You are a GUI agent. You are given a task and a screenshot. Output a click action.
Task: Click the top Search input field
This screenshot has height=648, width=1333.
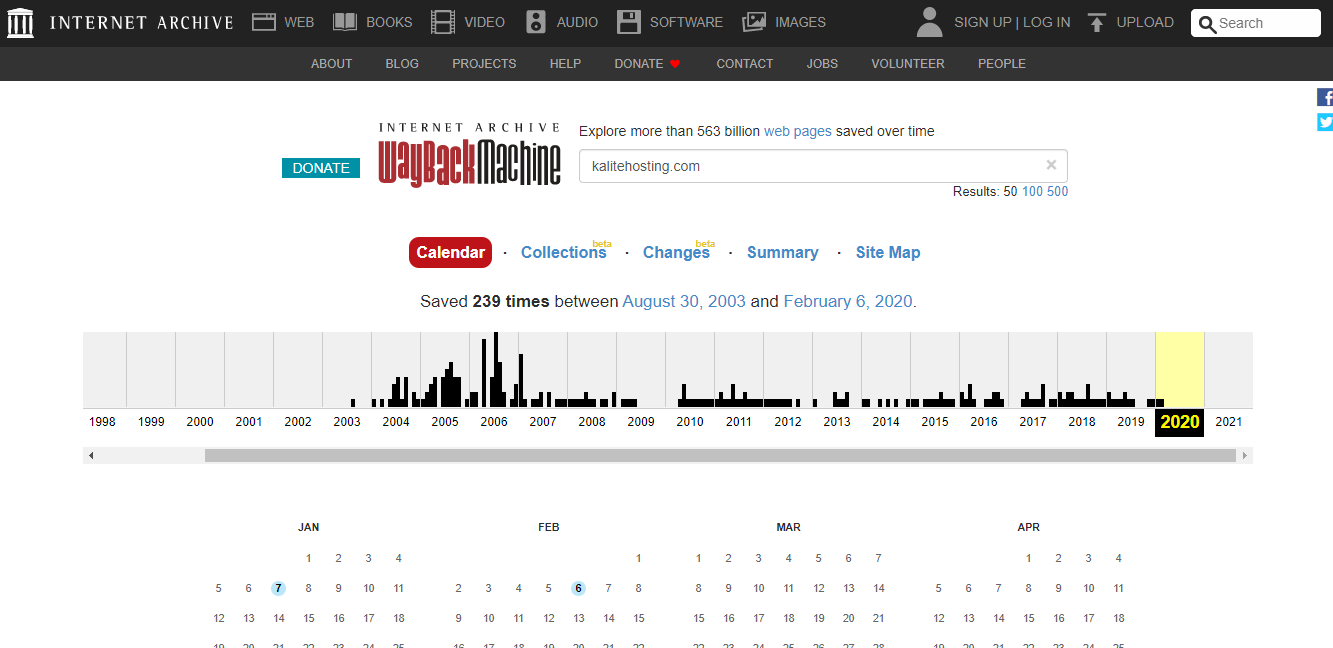[x=1256, y=23]
